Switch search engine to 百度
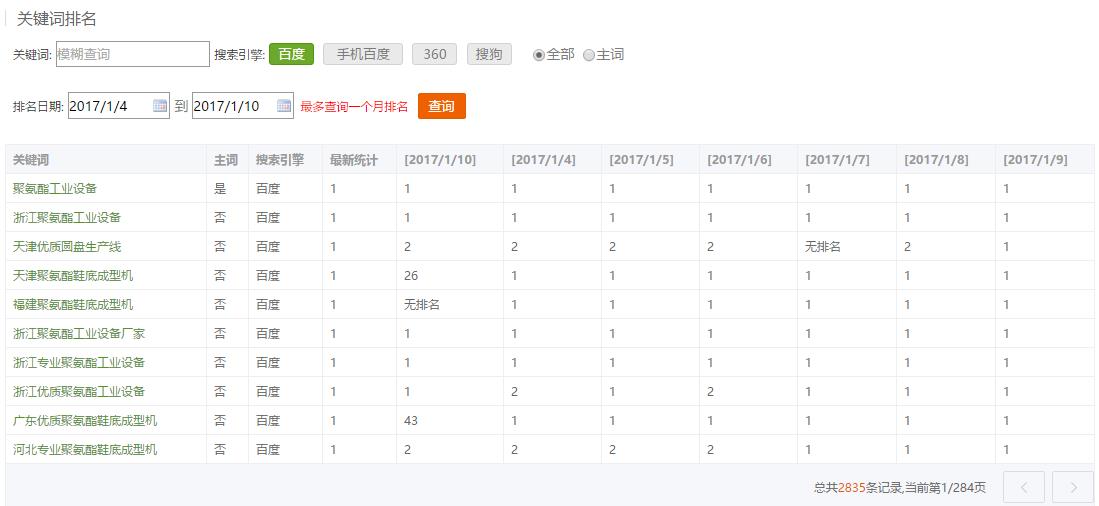Image resolution: width=1099 pixels, height=506 pixels. (292, 54)
